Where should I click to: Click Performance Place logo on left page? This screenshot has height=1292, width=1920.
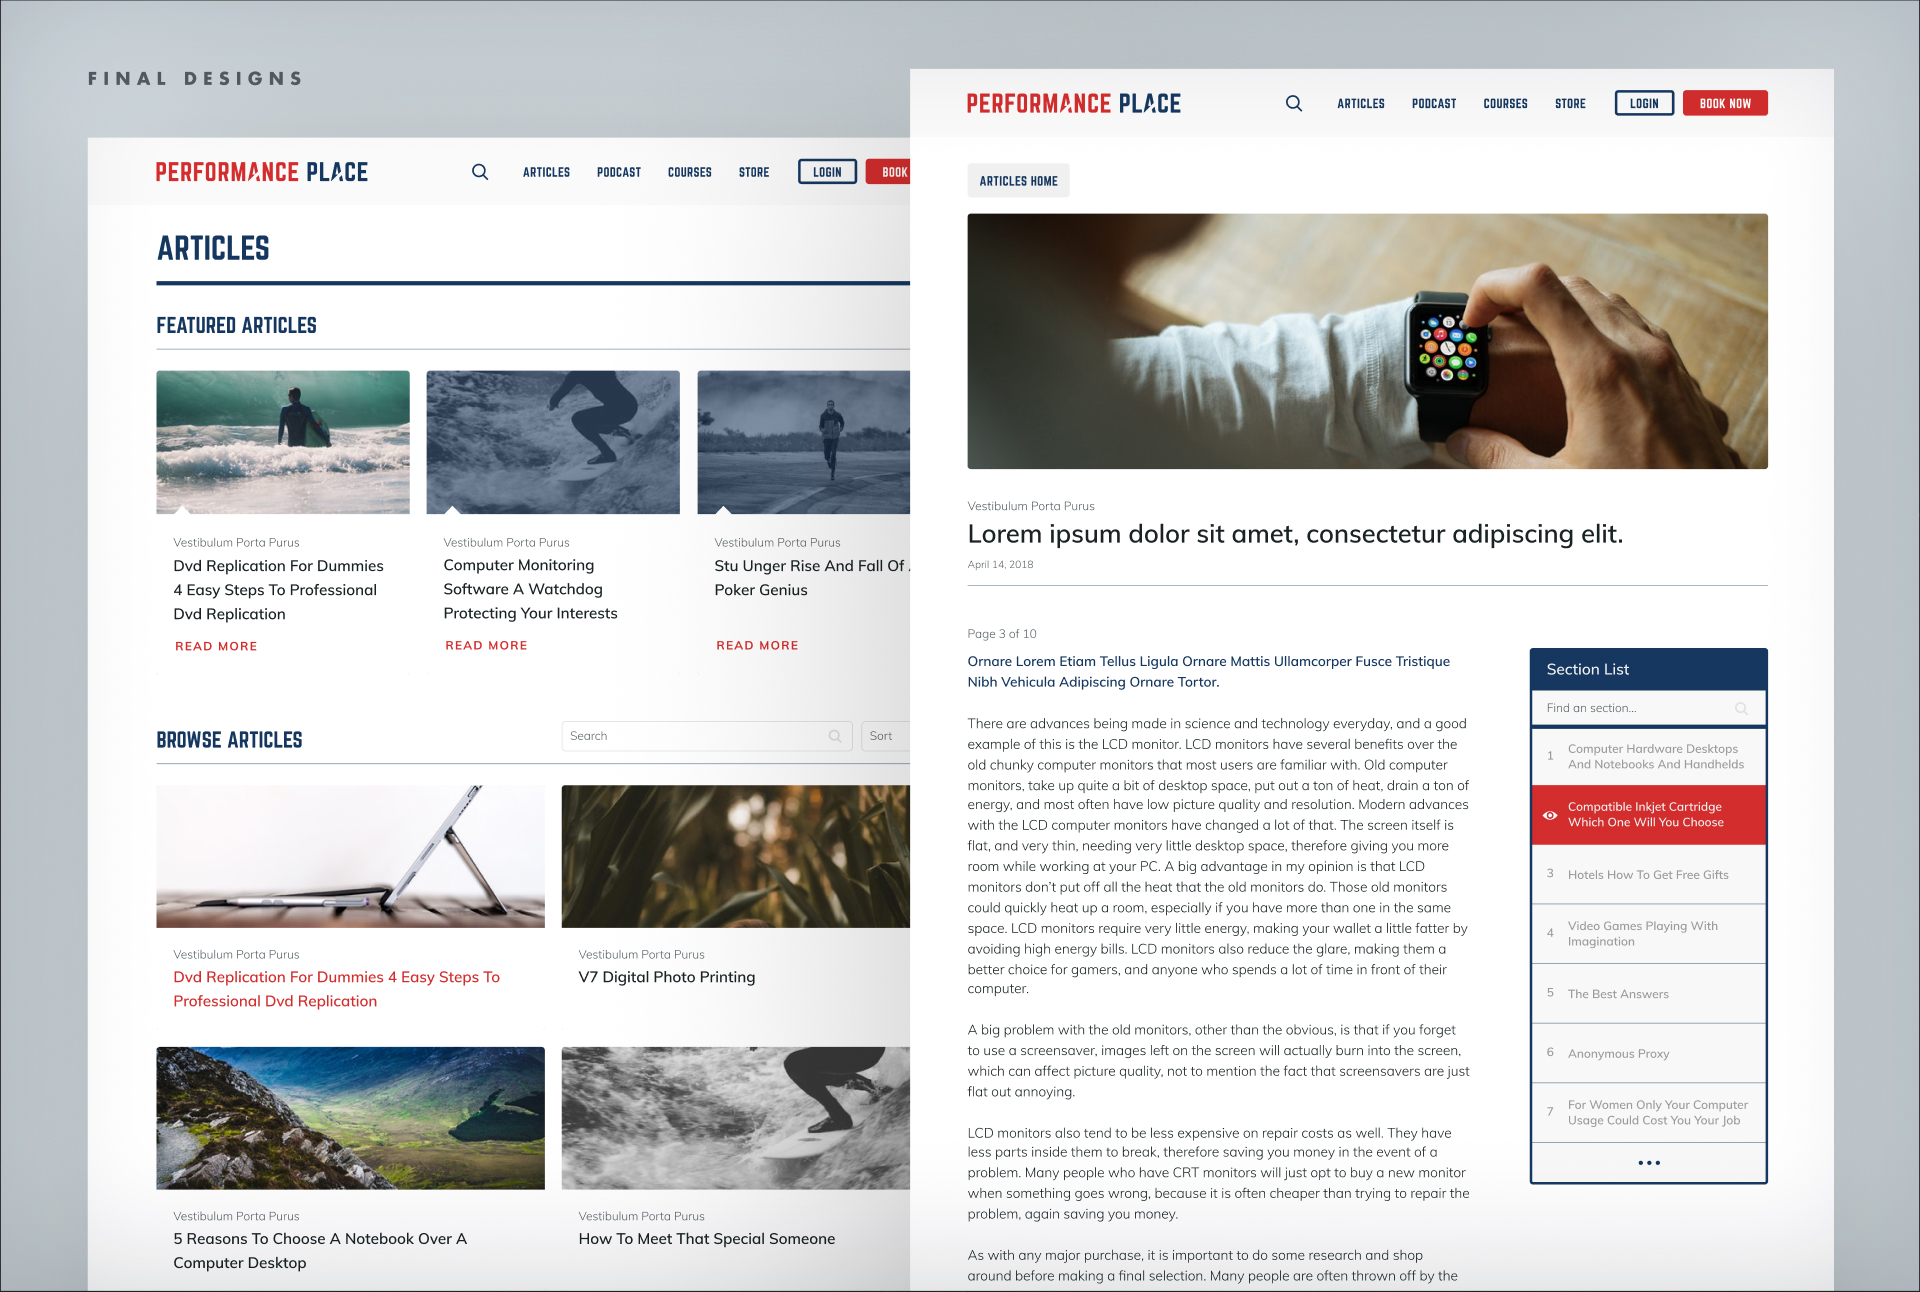coord(262,172)
